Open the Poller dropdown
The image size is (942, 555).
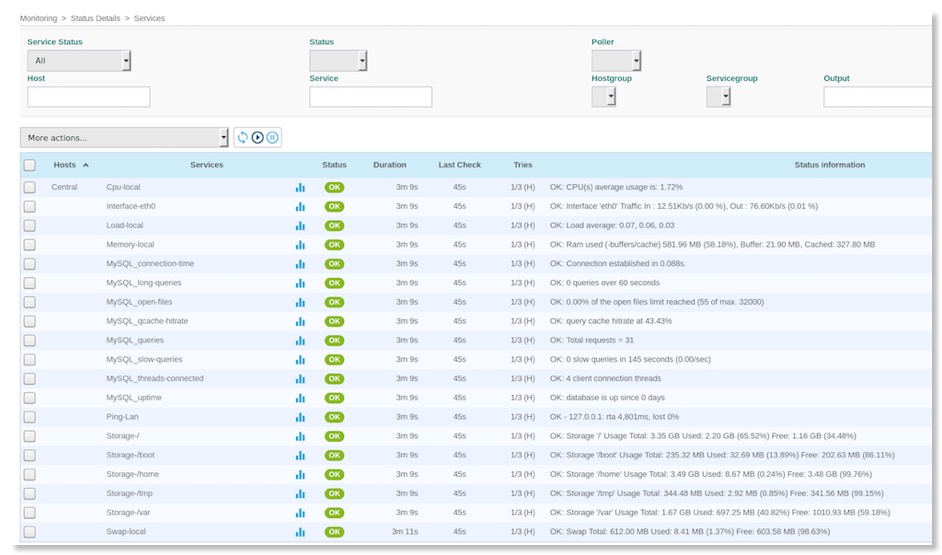[616, 61]
